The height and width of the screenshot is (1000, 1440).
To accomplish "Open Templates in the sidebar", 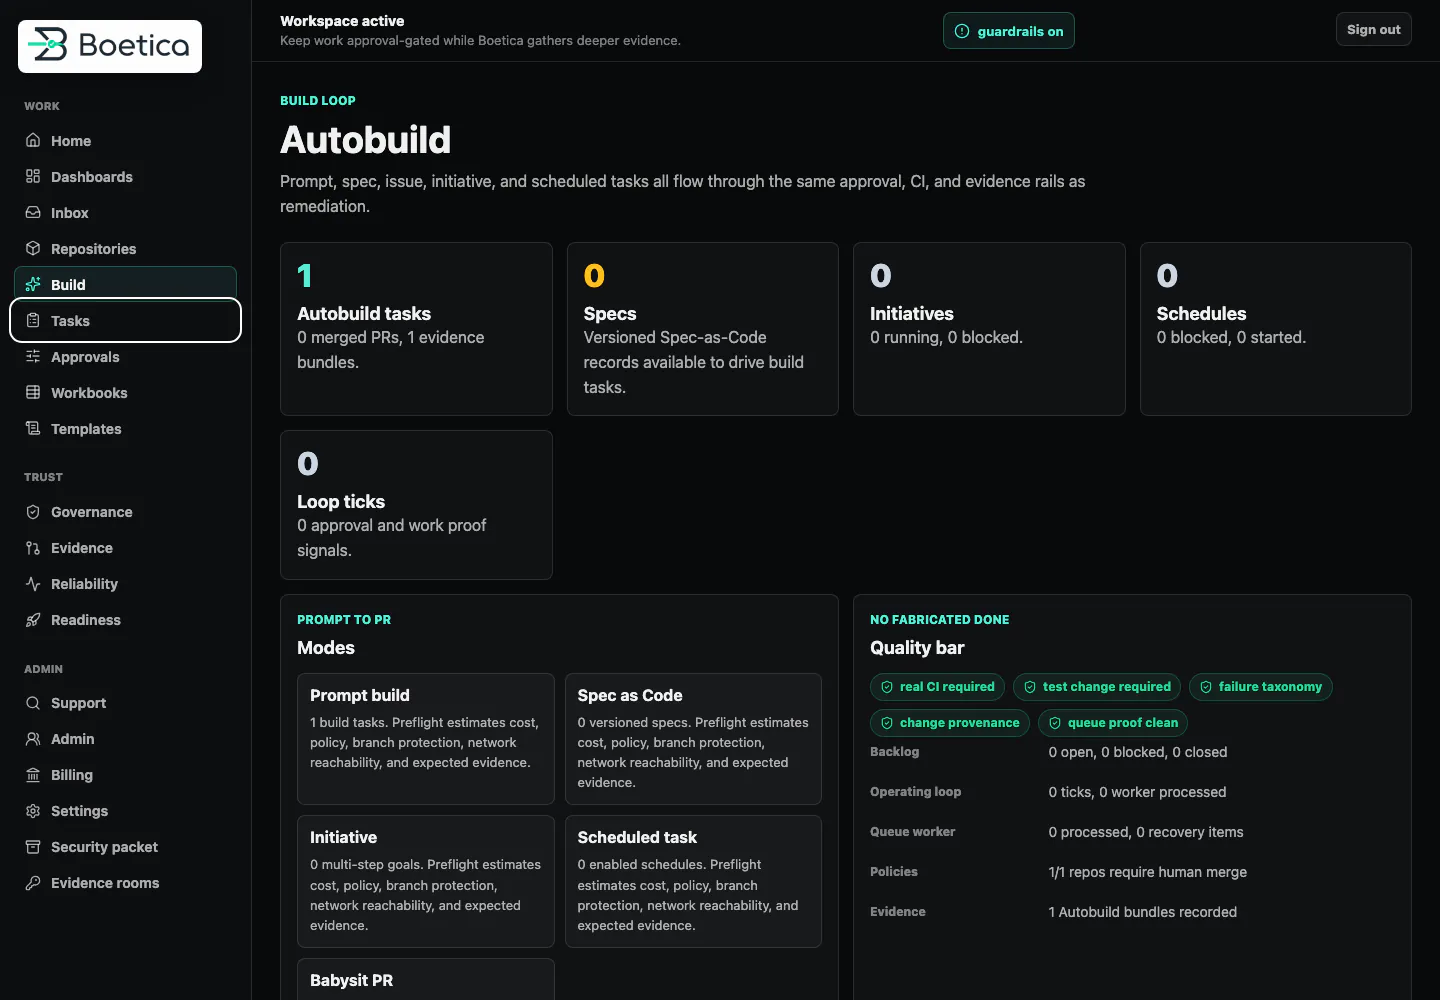I will [x=125, y=429].
